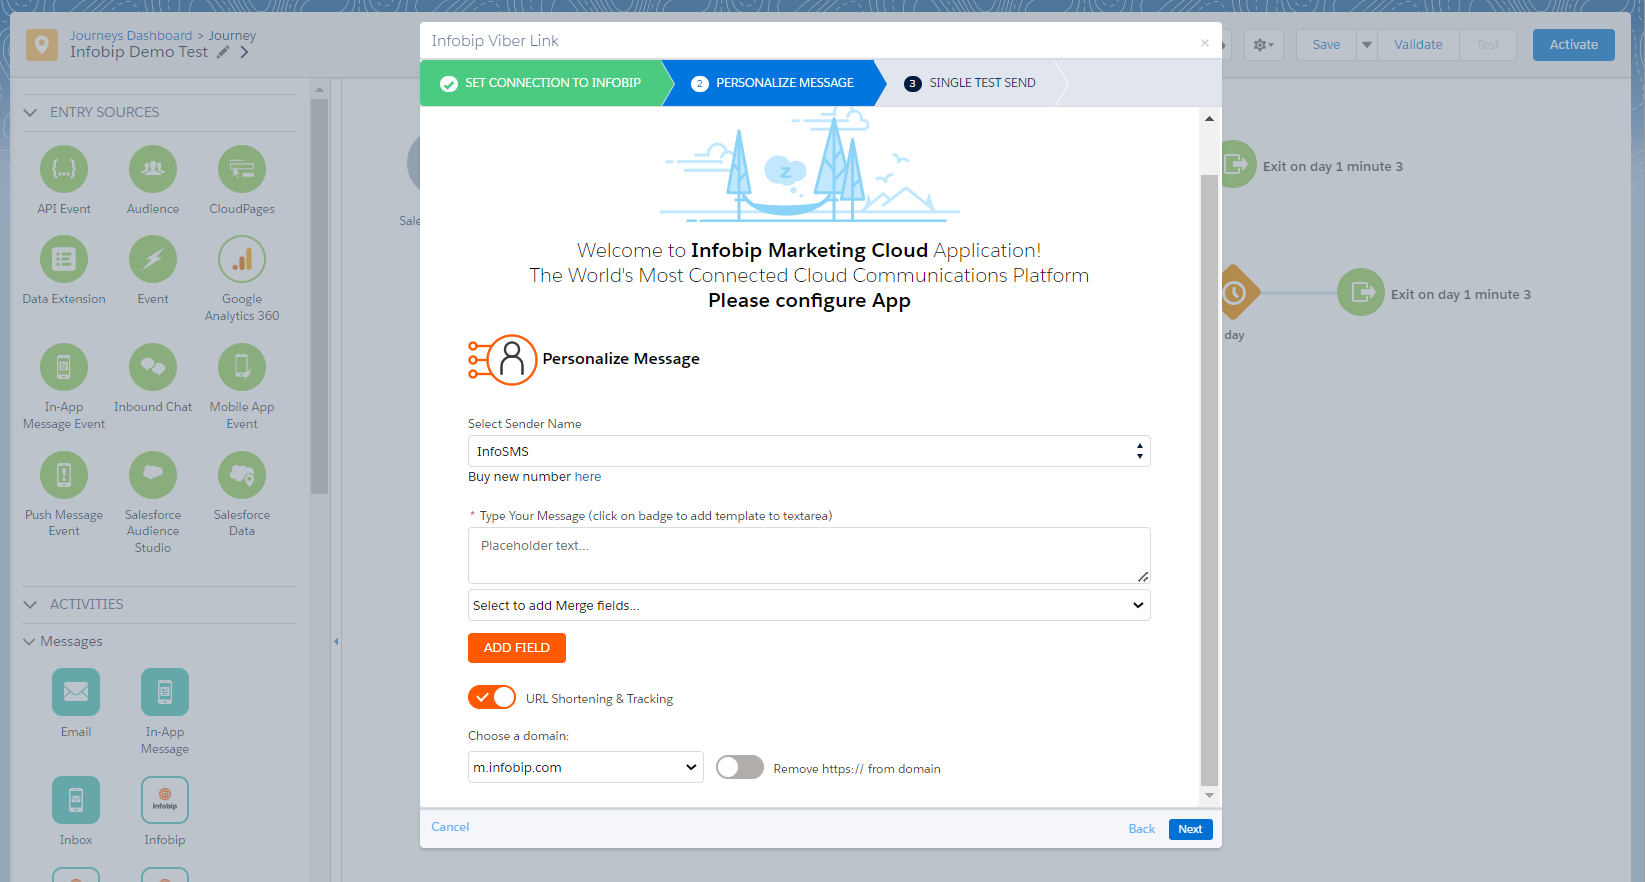Enable Remove https:// from domain toggle
Screen dimensions: 1645x882
click(x=740, y=767)
